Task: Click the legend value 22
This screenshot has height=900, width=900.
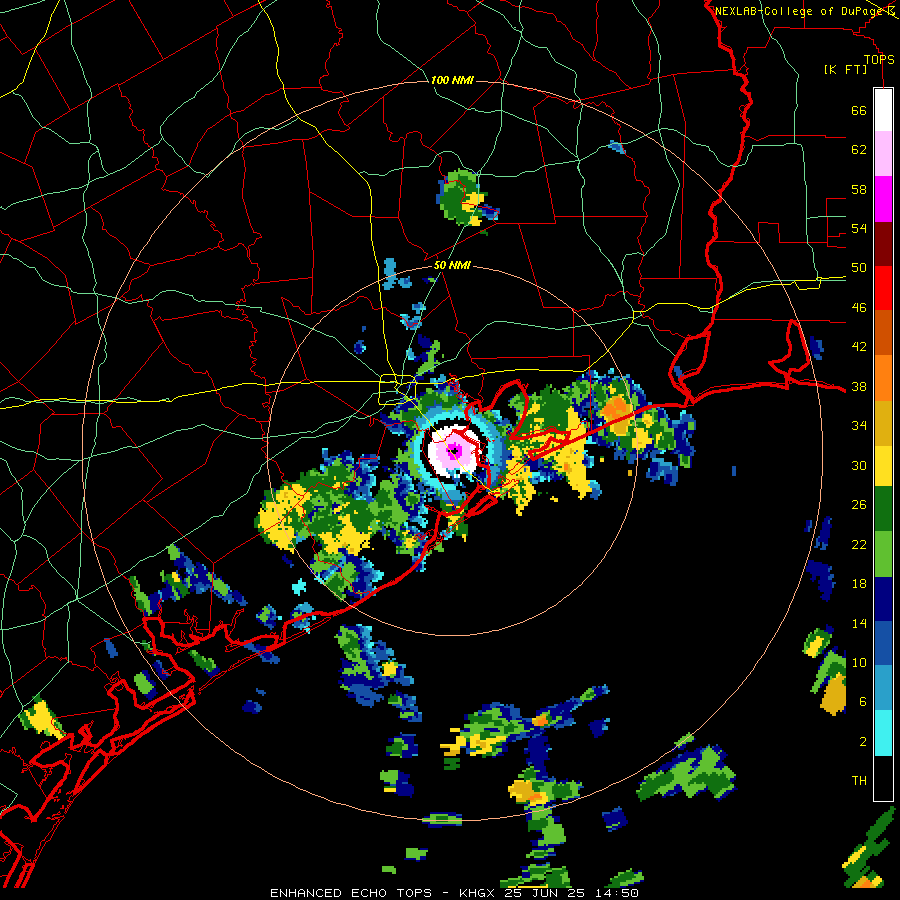Action: [x=859, y=544]
